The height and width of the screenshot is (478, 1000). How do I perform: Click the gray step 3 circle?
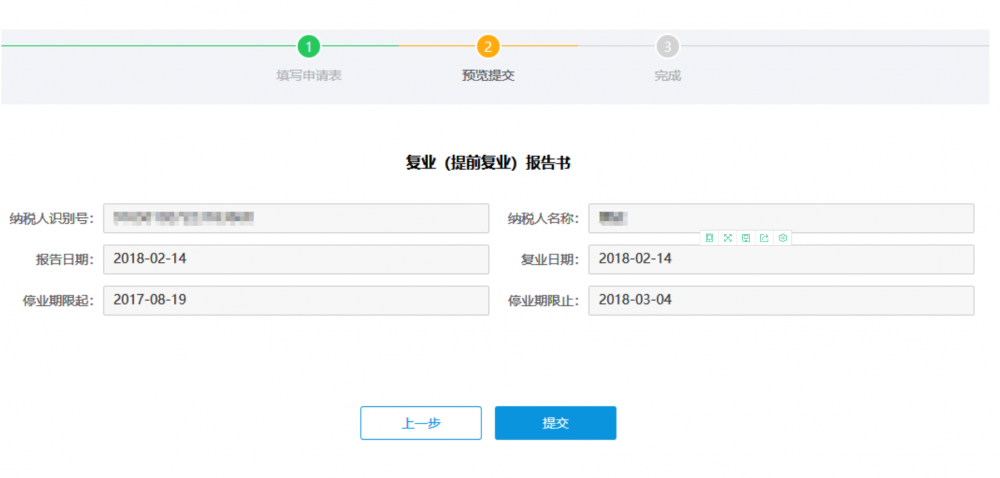click(x=667, y=46)
